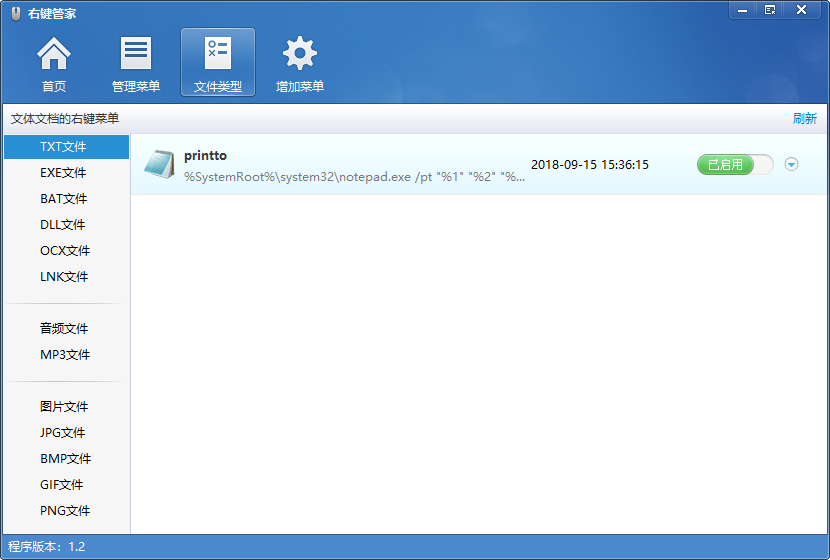Minimize the 右键管家 window
The image size is (830, 560).
coord(740,9)
